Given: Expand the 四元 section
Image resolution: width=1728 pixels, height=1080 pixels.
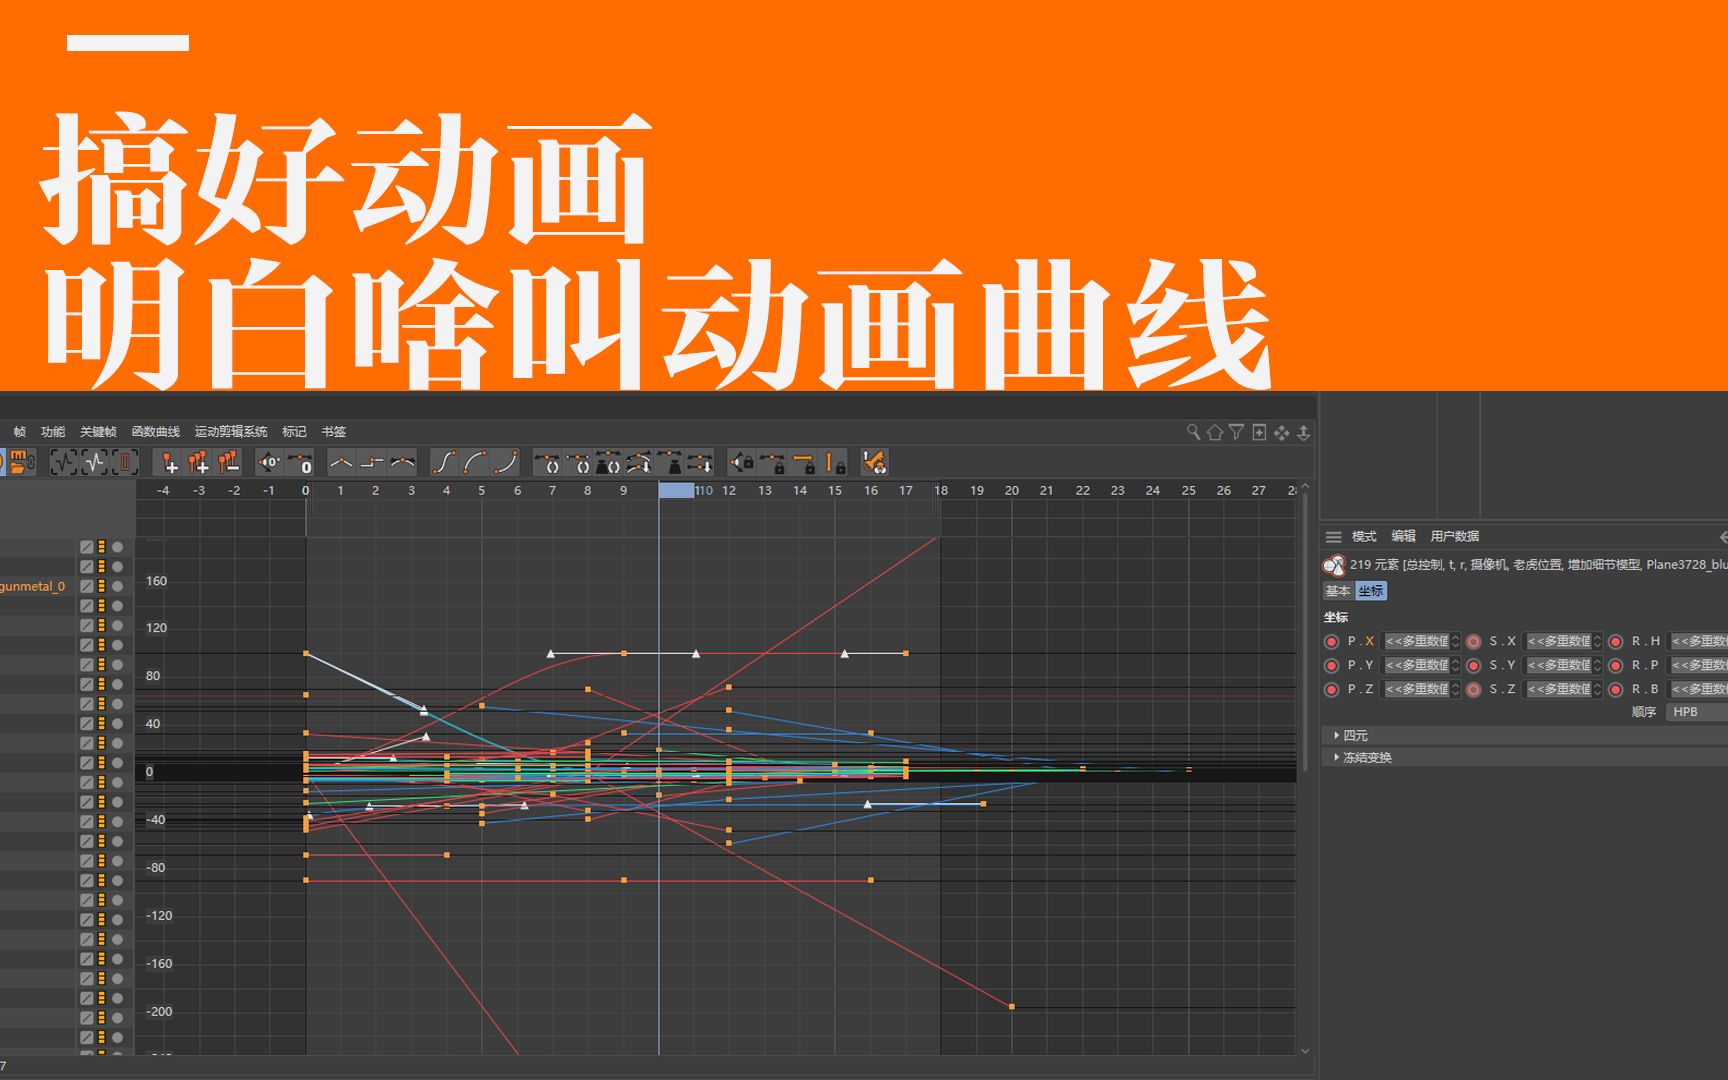Looking at the screenshot, I should pos(1352,734).
